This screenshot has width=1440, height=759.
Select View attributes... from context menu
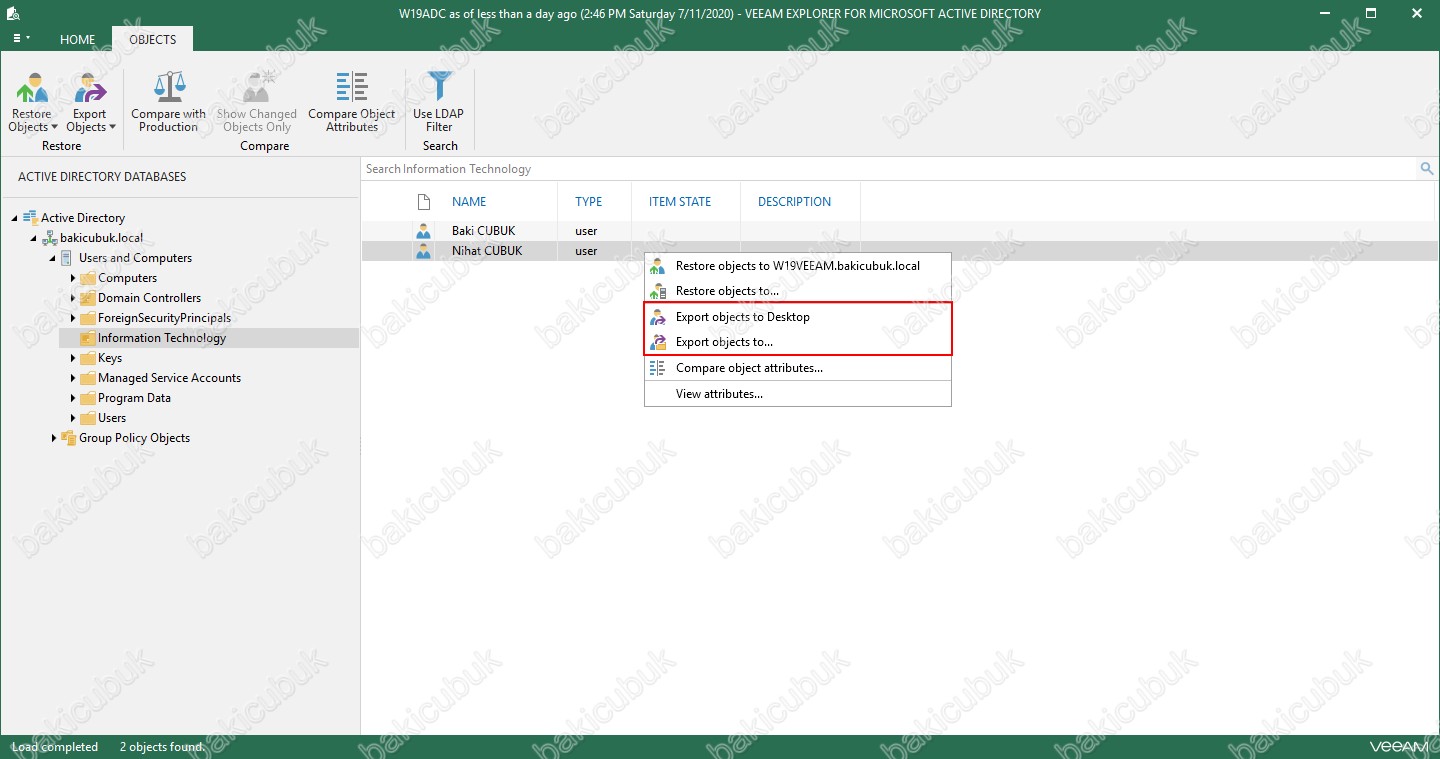point(719,394)
